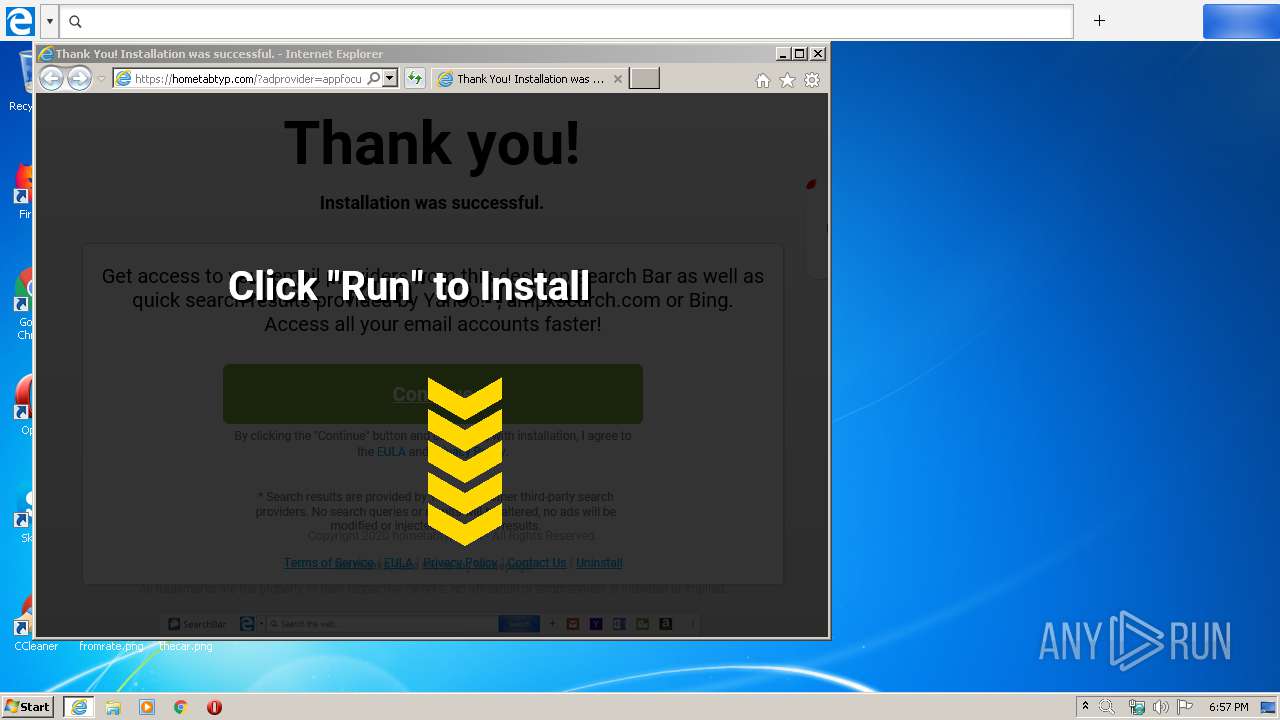This screenshot has height=720, width=1280.
Task: Click the dimmed green Continue button
Action: tap(432, 394)
